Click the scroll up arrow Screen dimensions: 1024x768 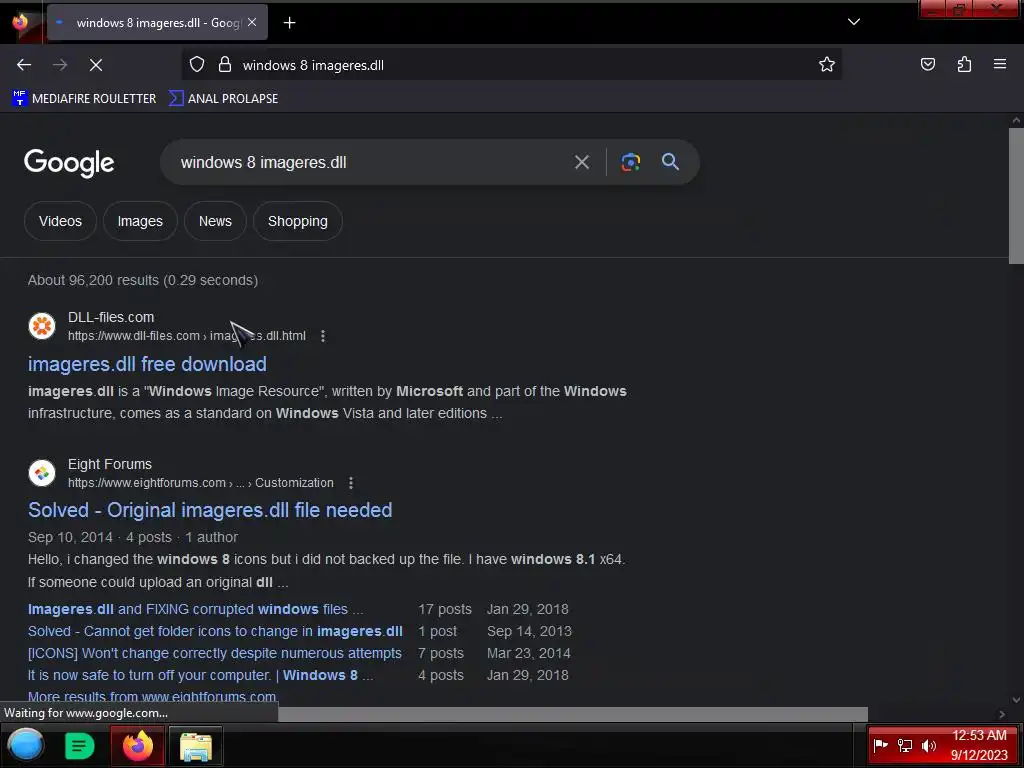[x=1016, y=120]
